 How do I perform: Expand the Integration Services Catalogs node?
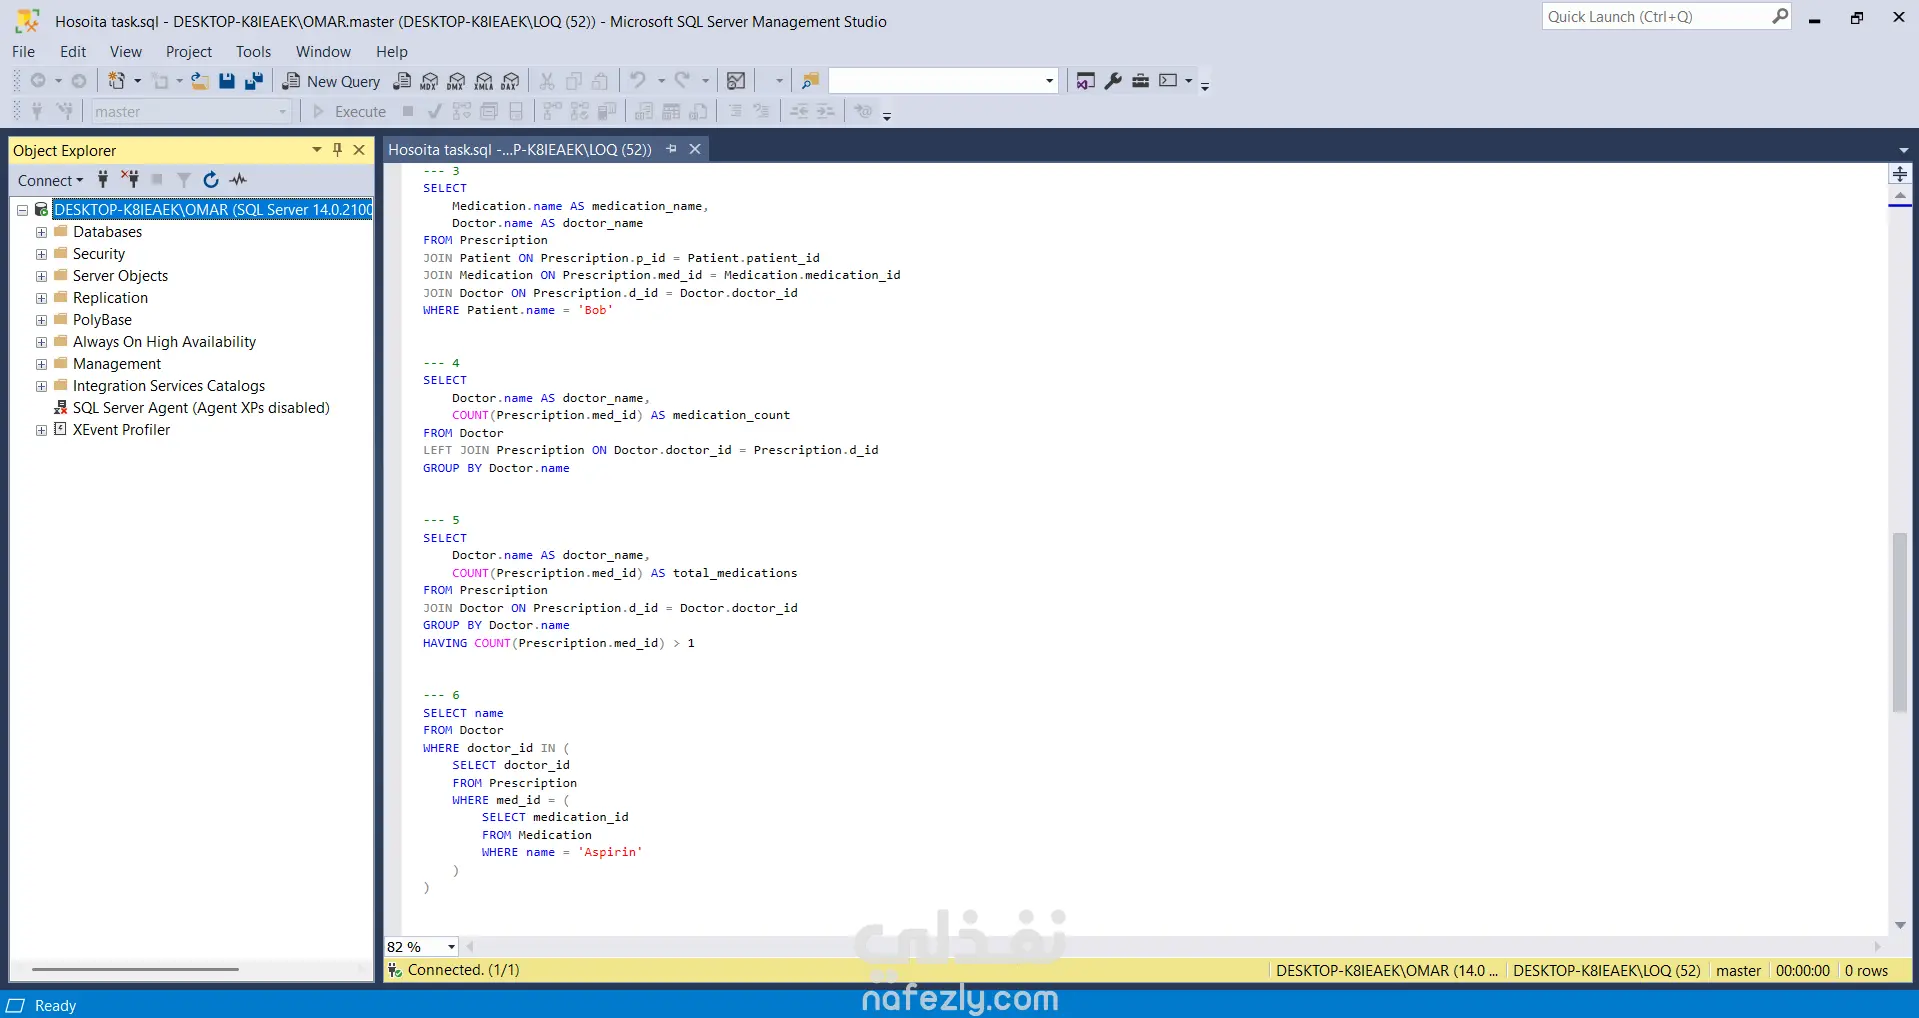point(41,386)
